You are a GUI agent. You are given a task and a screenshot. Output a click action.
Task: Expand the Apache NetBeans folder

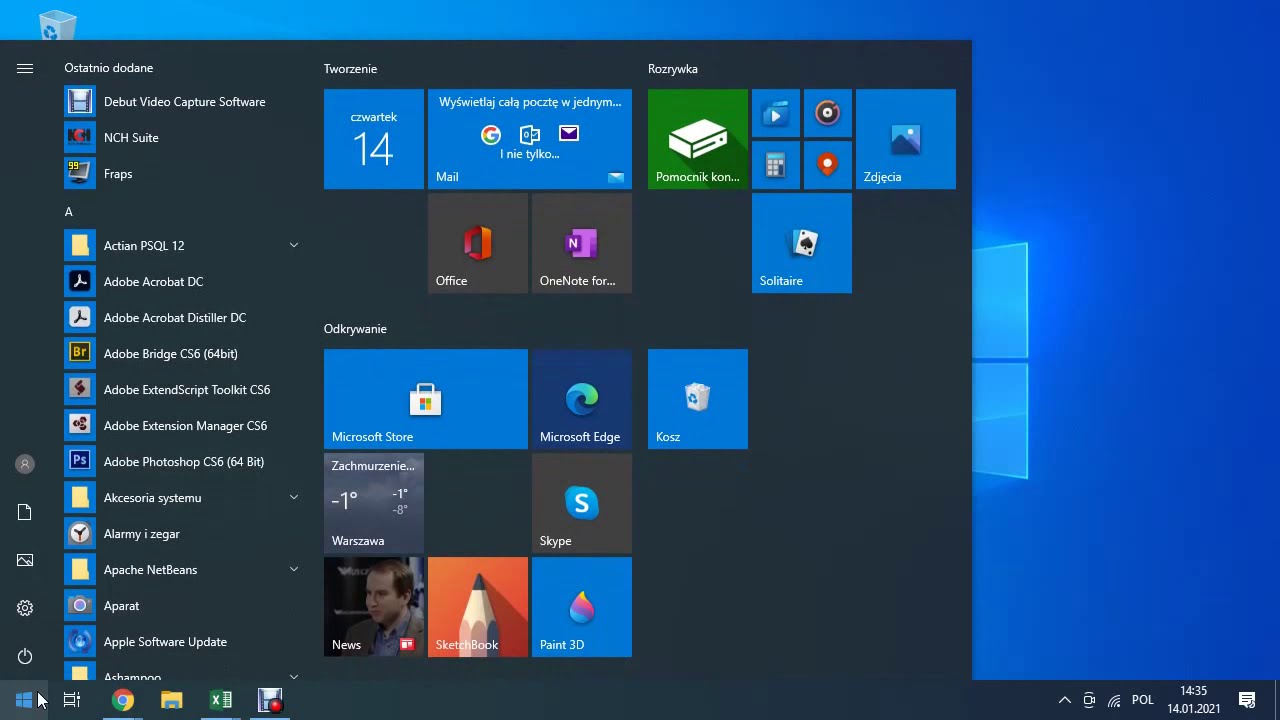(184, 570)
